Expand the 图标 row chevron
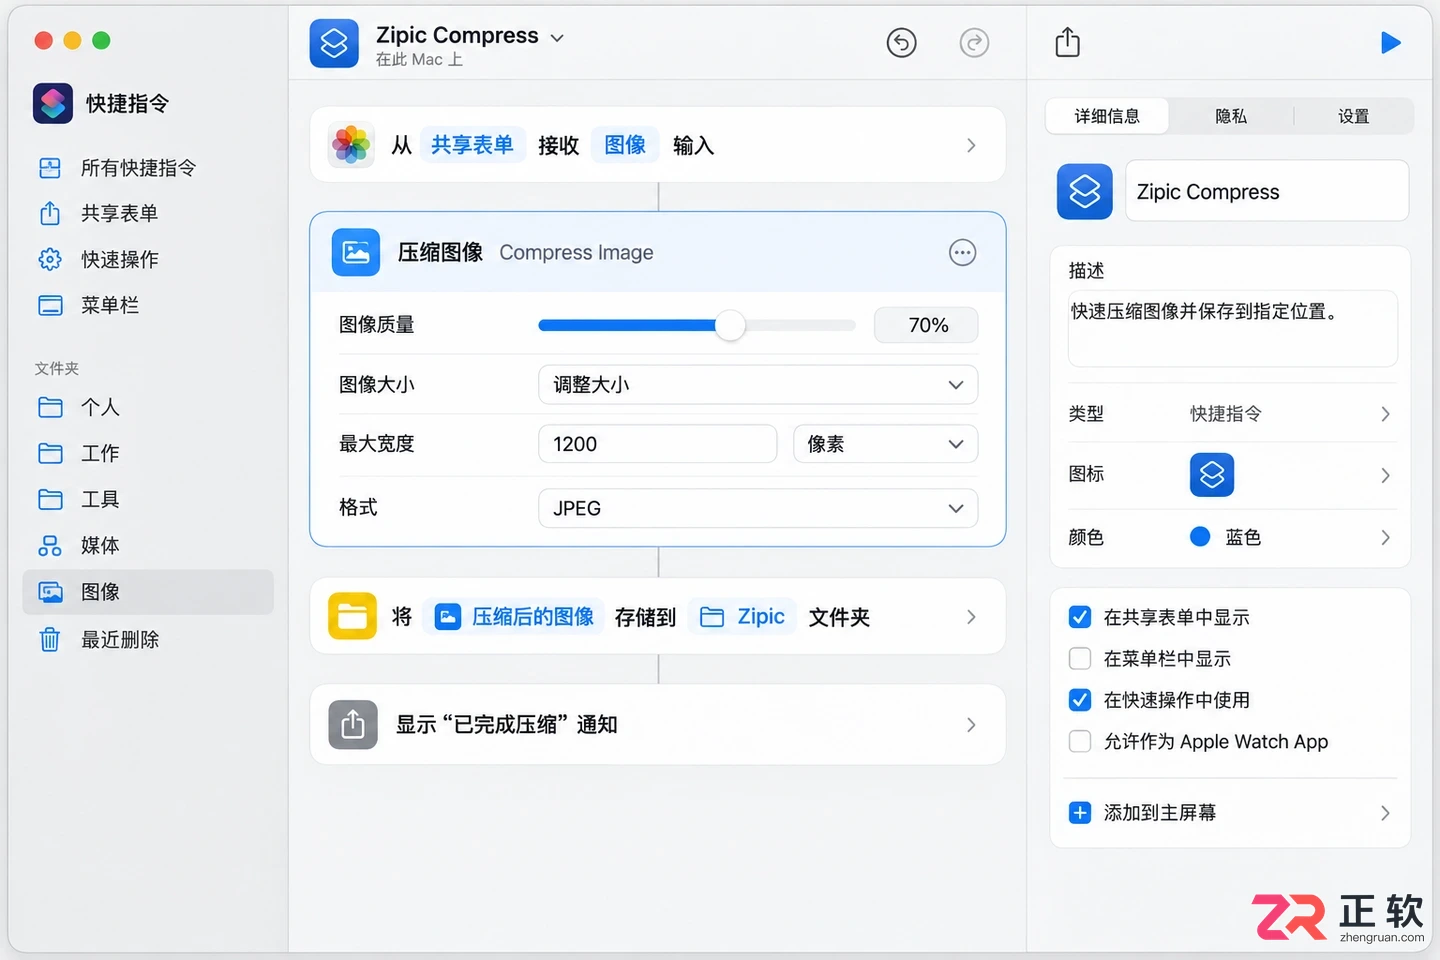Screen dimensions: 1440x960 tap(1385, 475)
